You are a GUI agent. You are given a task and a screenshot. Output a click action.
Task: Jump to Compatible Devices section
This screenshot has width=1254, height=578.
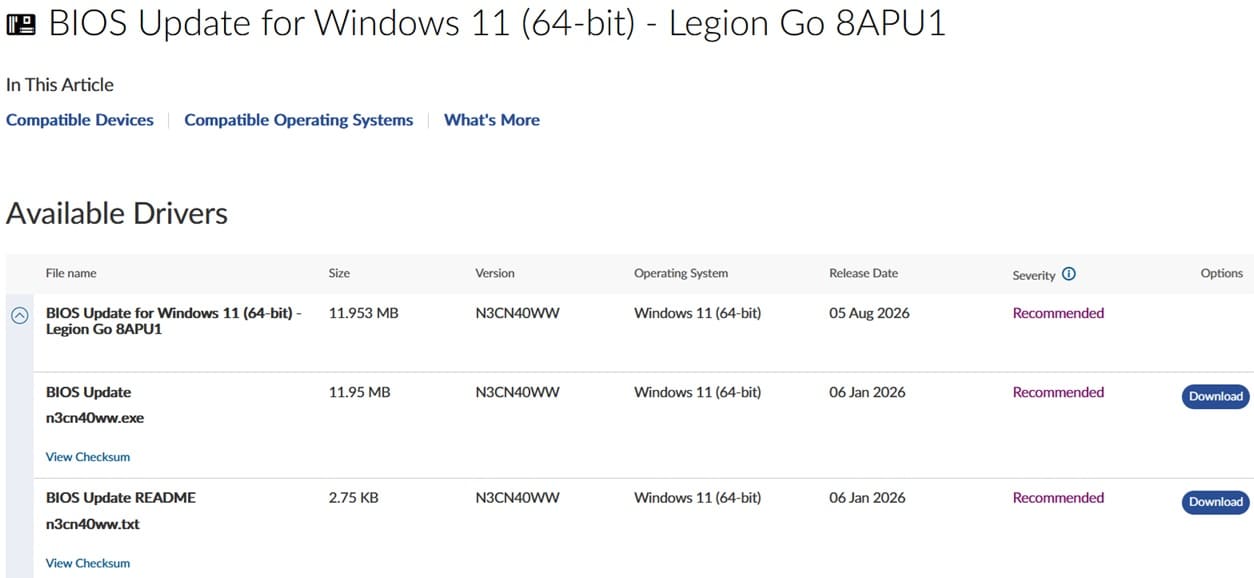80,120
